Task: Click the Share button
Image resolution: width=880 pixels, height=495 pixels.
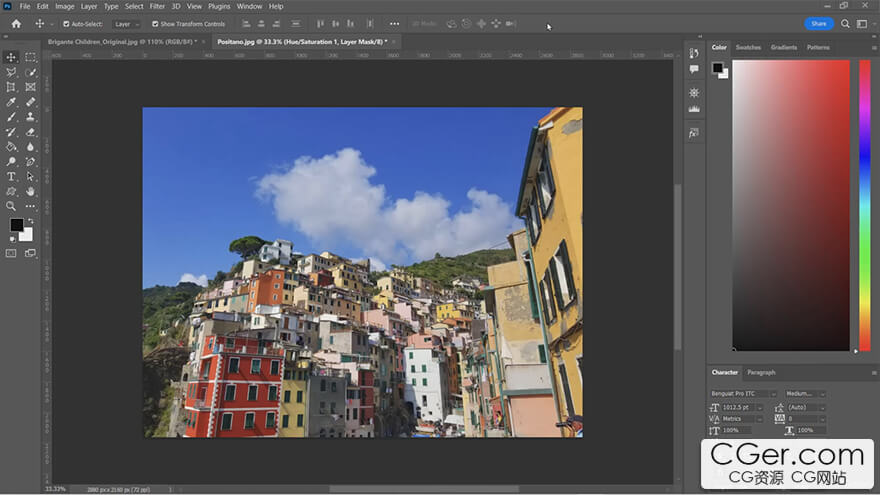Action: tap(819, 24)
